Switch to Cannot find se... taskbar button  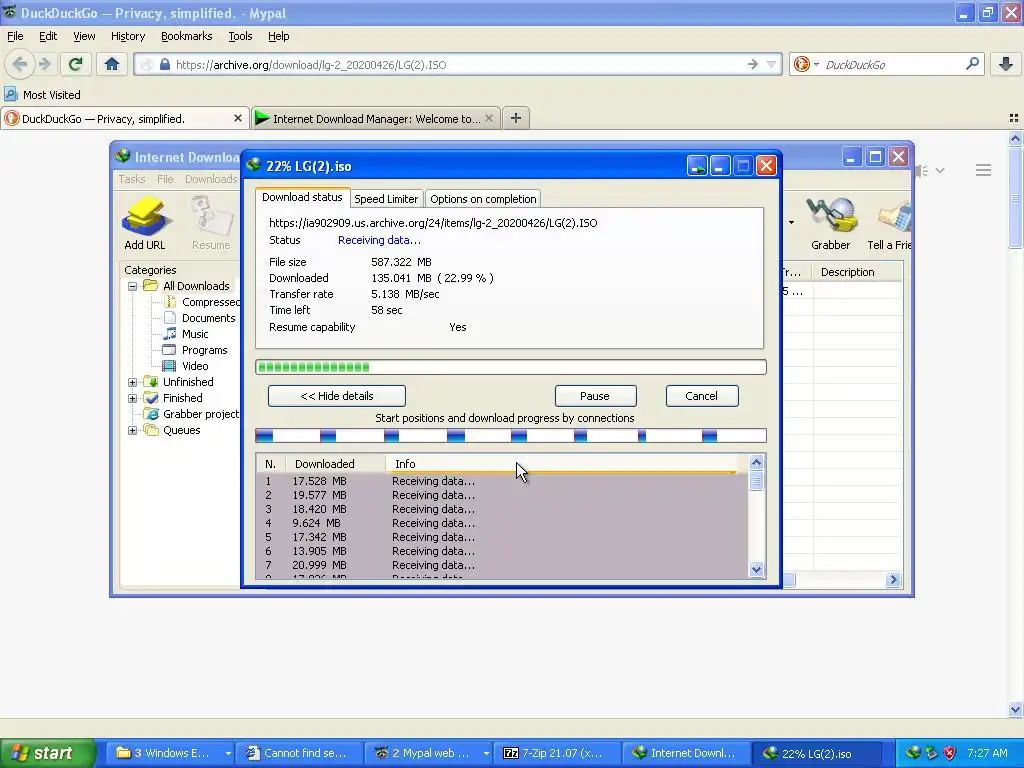tap(297, 753)
